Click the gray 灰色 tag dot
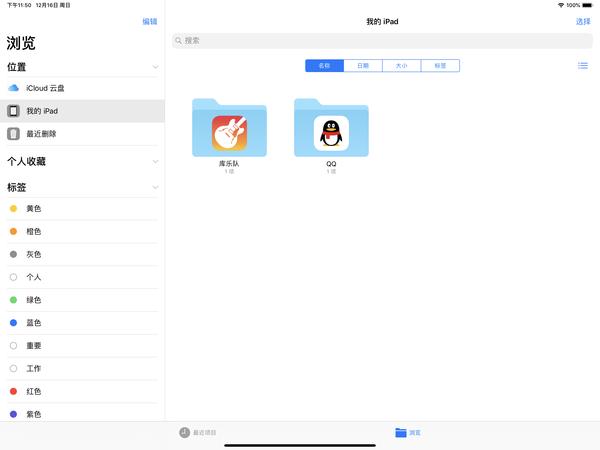Viewport: 600px width, 450px height. [x=13, y=254]
